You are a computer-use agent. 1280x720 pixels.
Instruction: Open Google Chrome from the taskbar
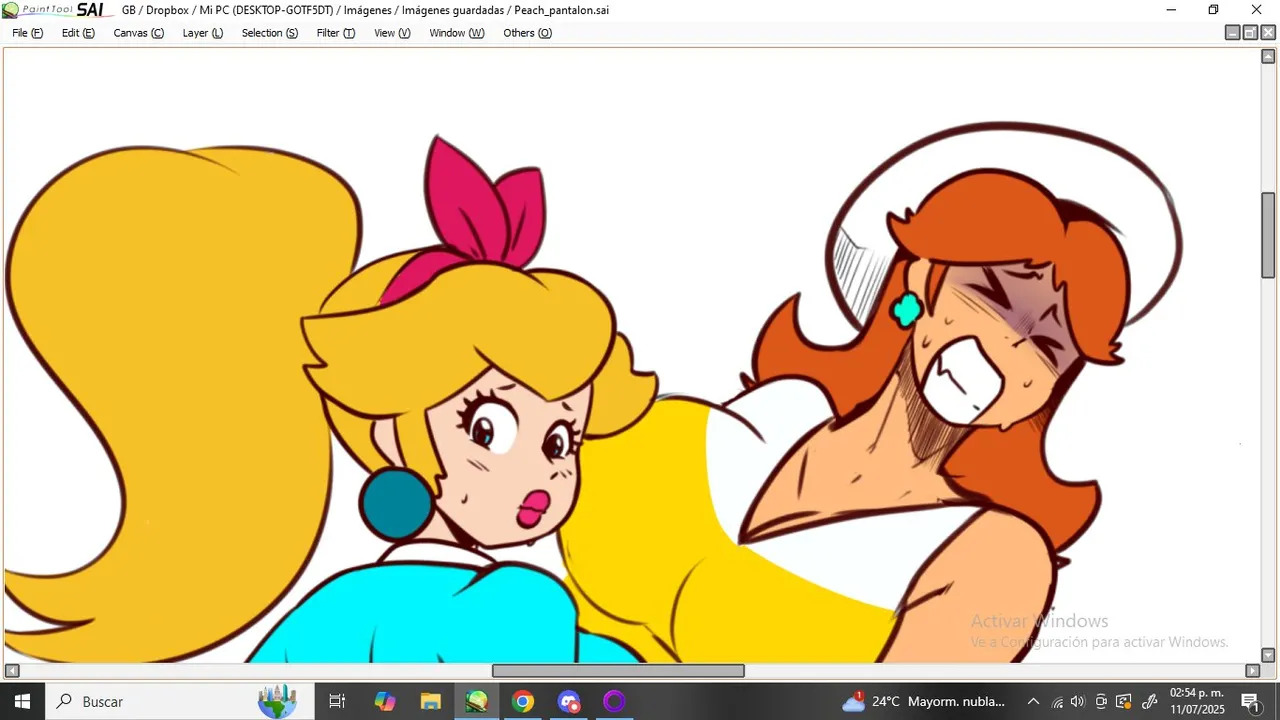coord(523,701)
